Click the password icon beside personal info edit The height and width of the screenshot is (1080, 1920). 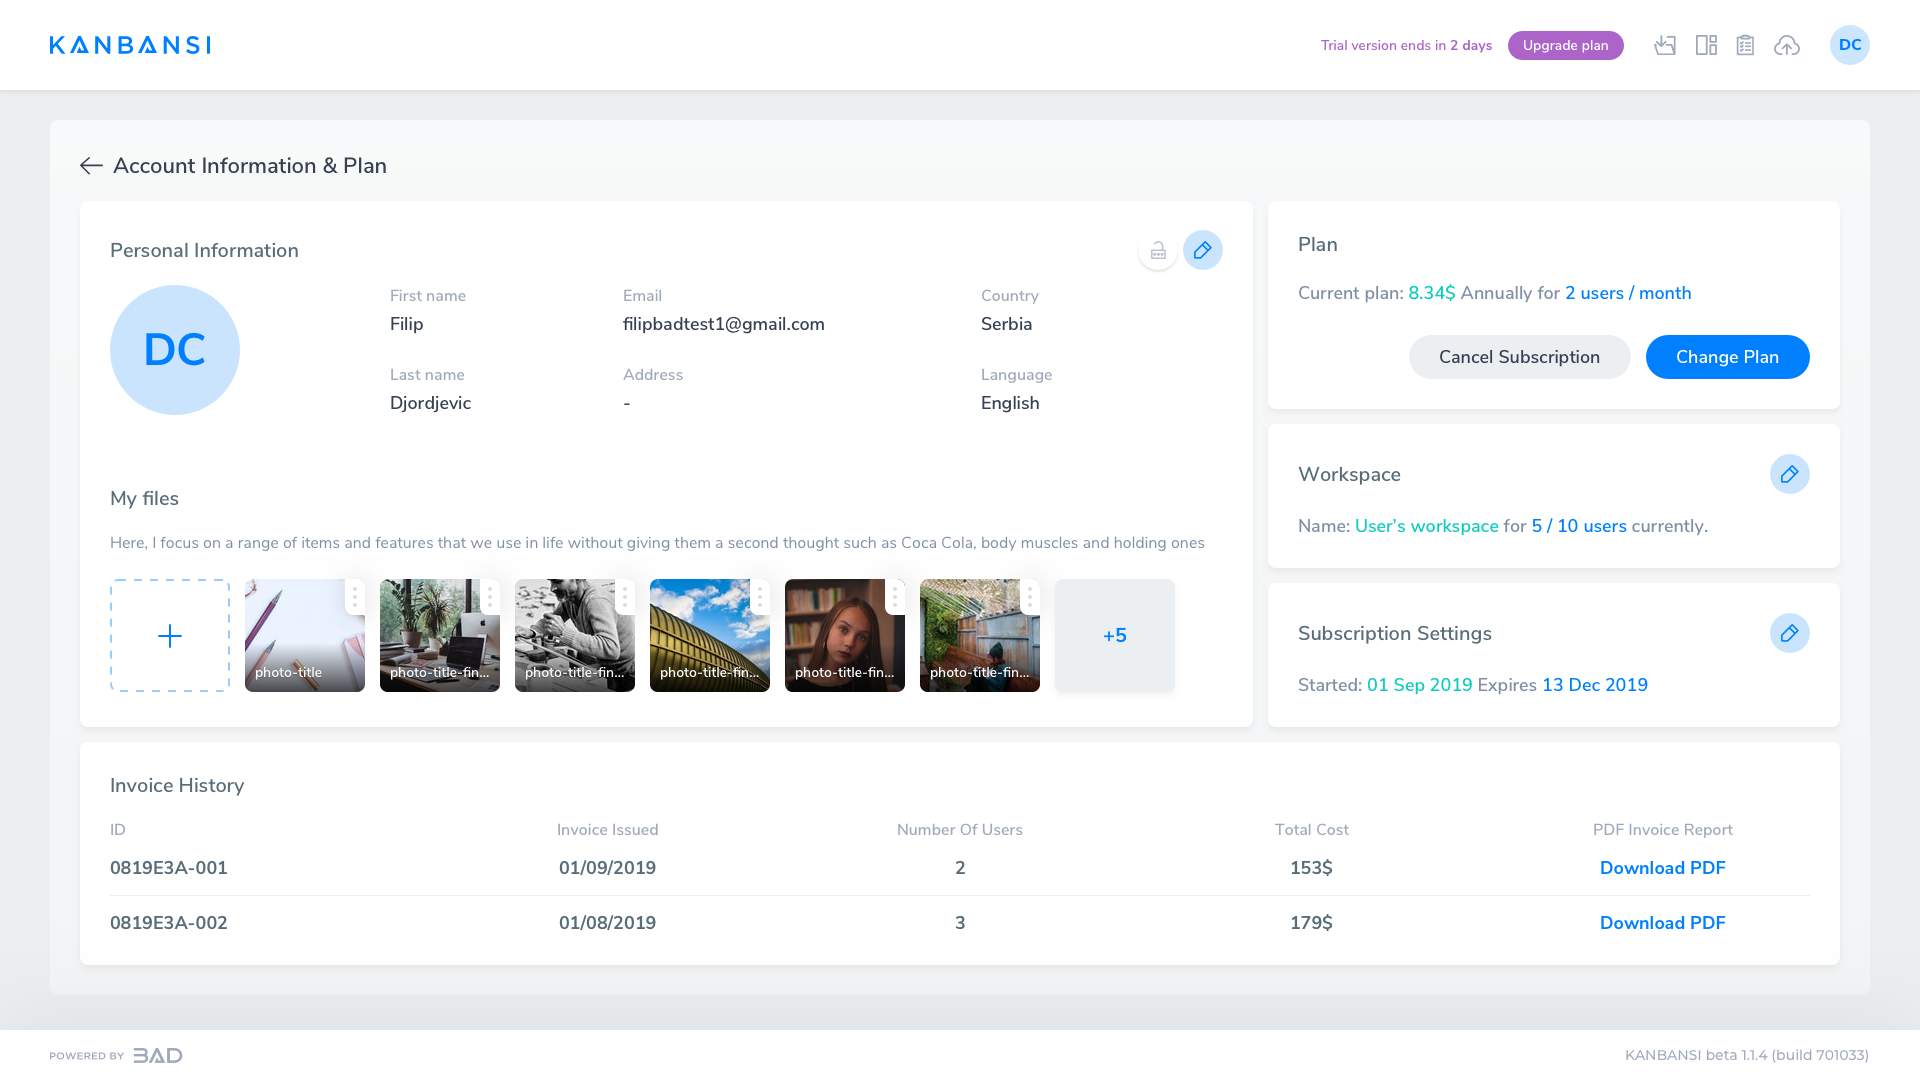click(1158, 250)
